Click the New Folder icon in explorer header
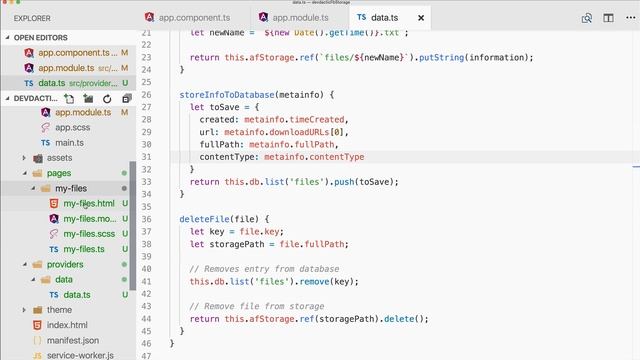Screen dimensions: 640x360 (88, 98)
